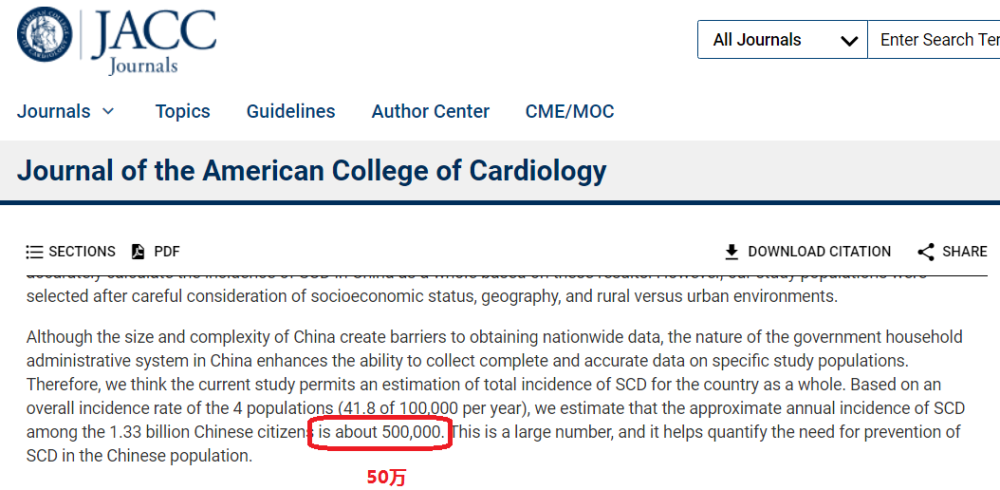The width and height of the screenshot is (1000, 490).
Task: Click the PDF document icon
Action: [138, 252]
